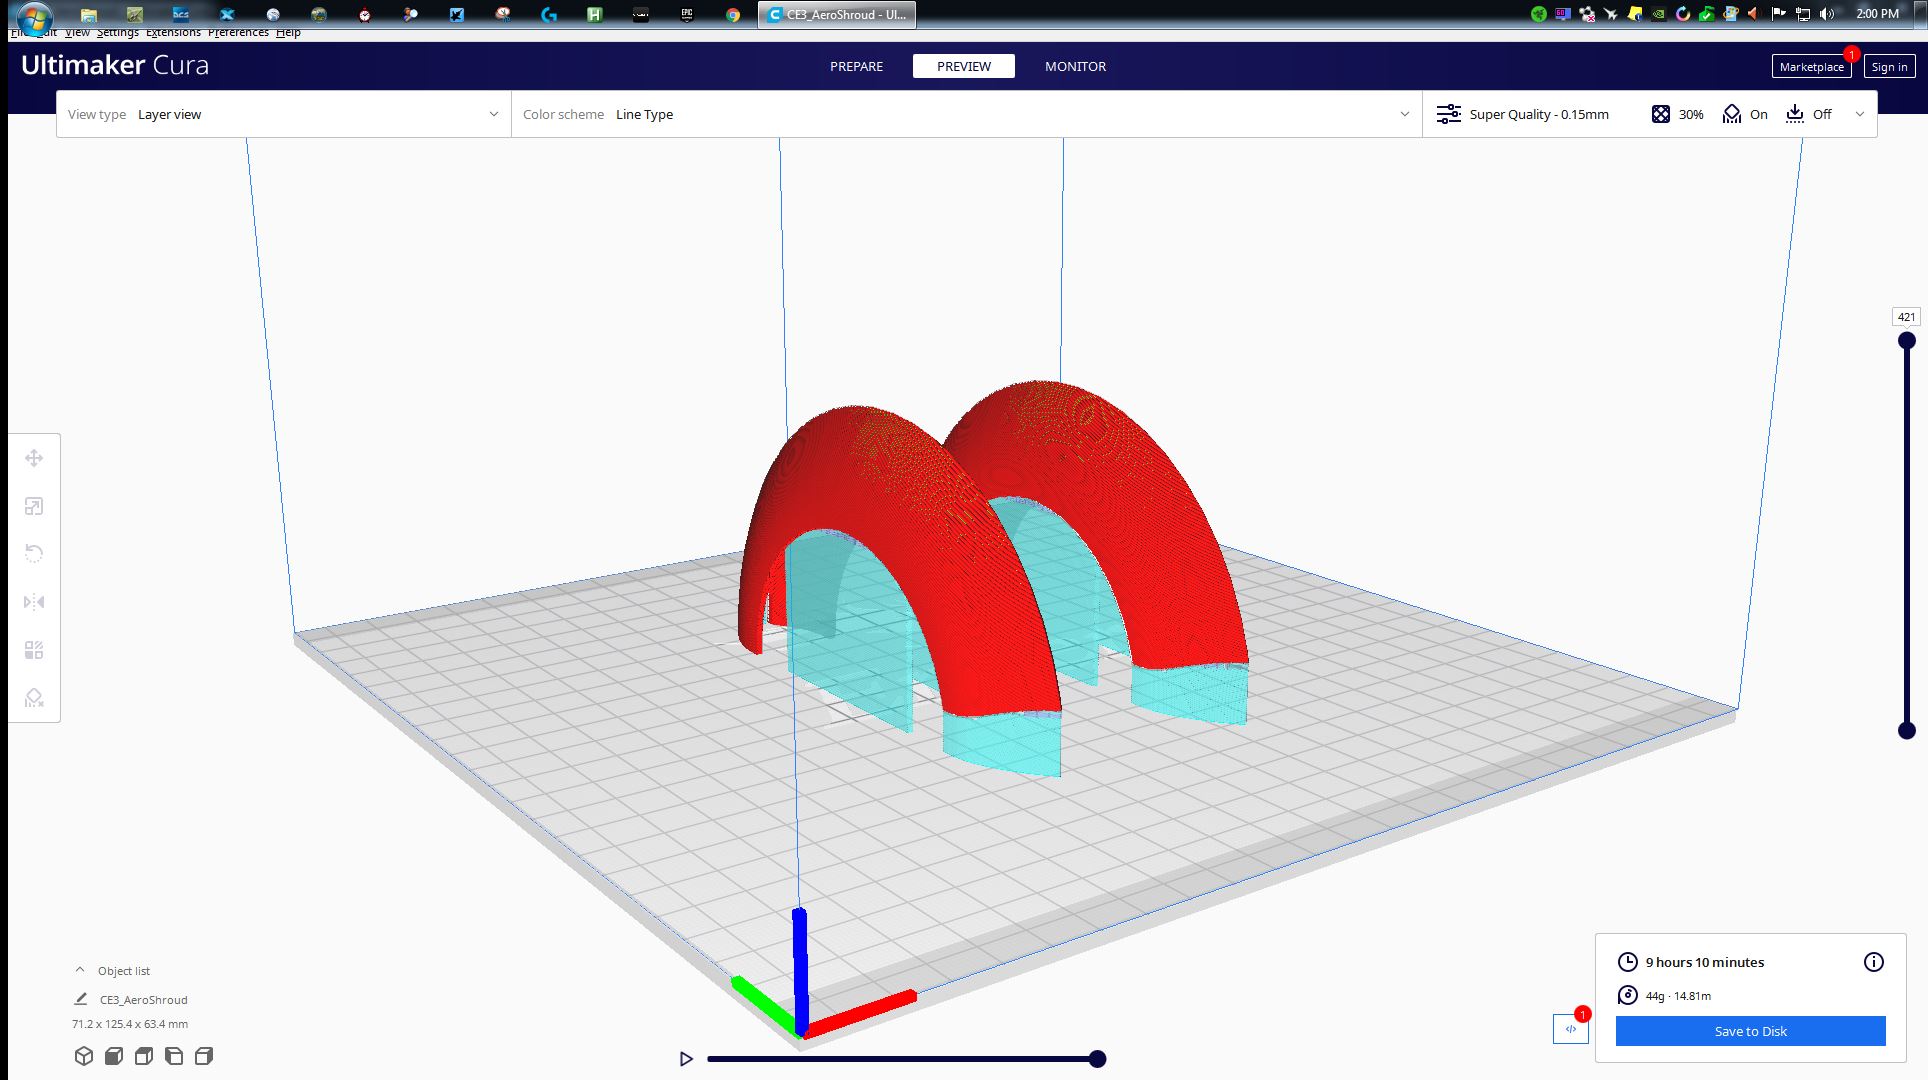
Task: Open the Color scheme dropdown
Action: tap(967, 114)
